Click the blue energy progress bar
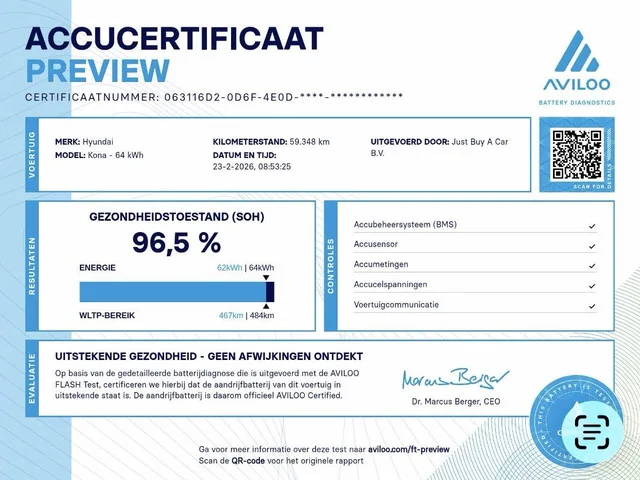Viewport: 640px width, 480px height. tap(172, 291)
